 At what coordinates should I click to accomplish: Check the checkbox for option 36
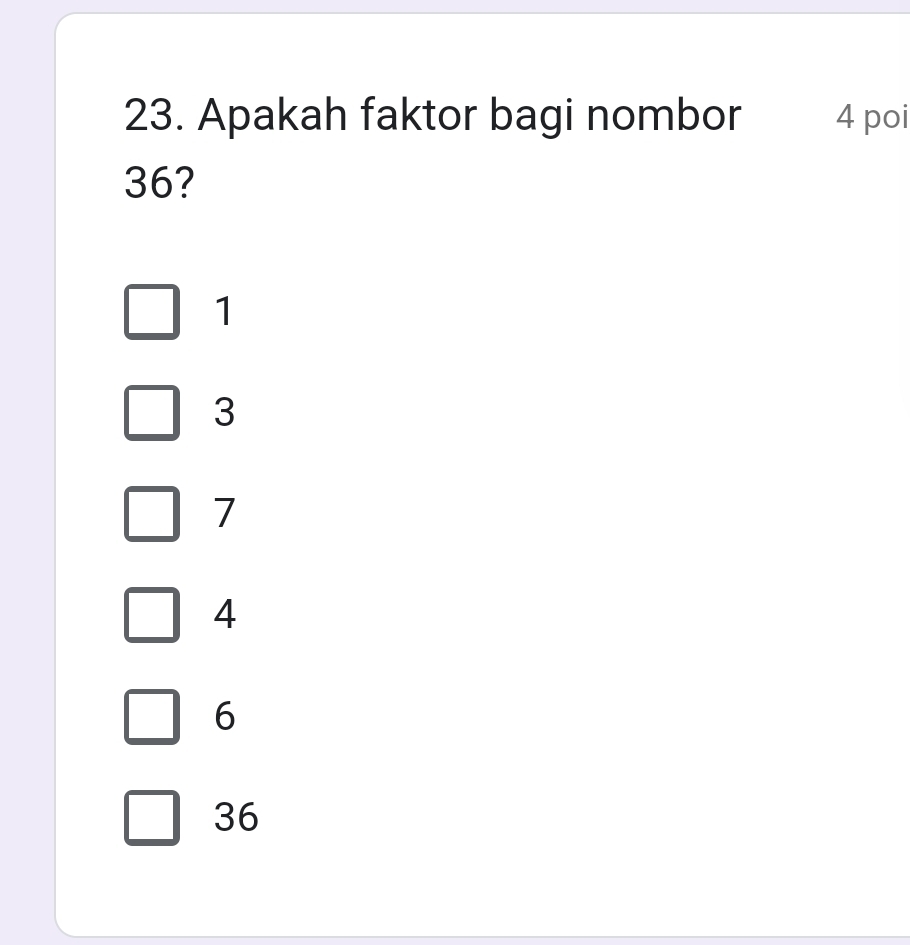tap(152, 817)
